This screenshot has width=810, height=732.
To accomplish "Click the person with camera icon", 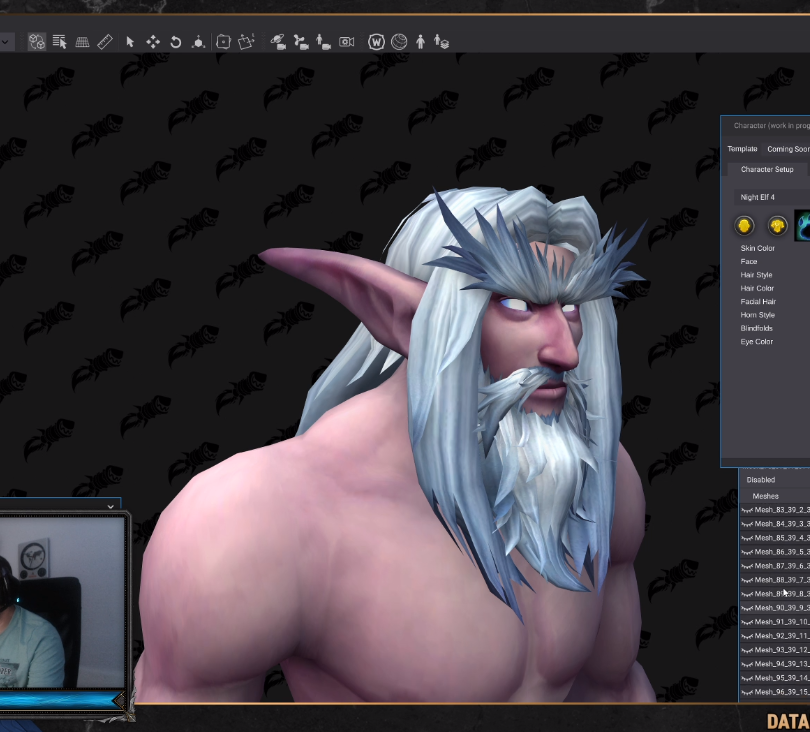I will coord(323,42).
